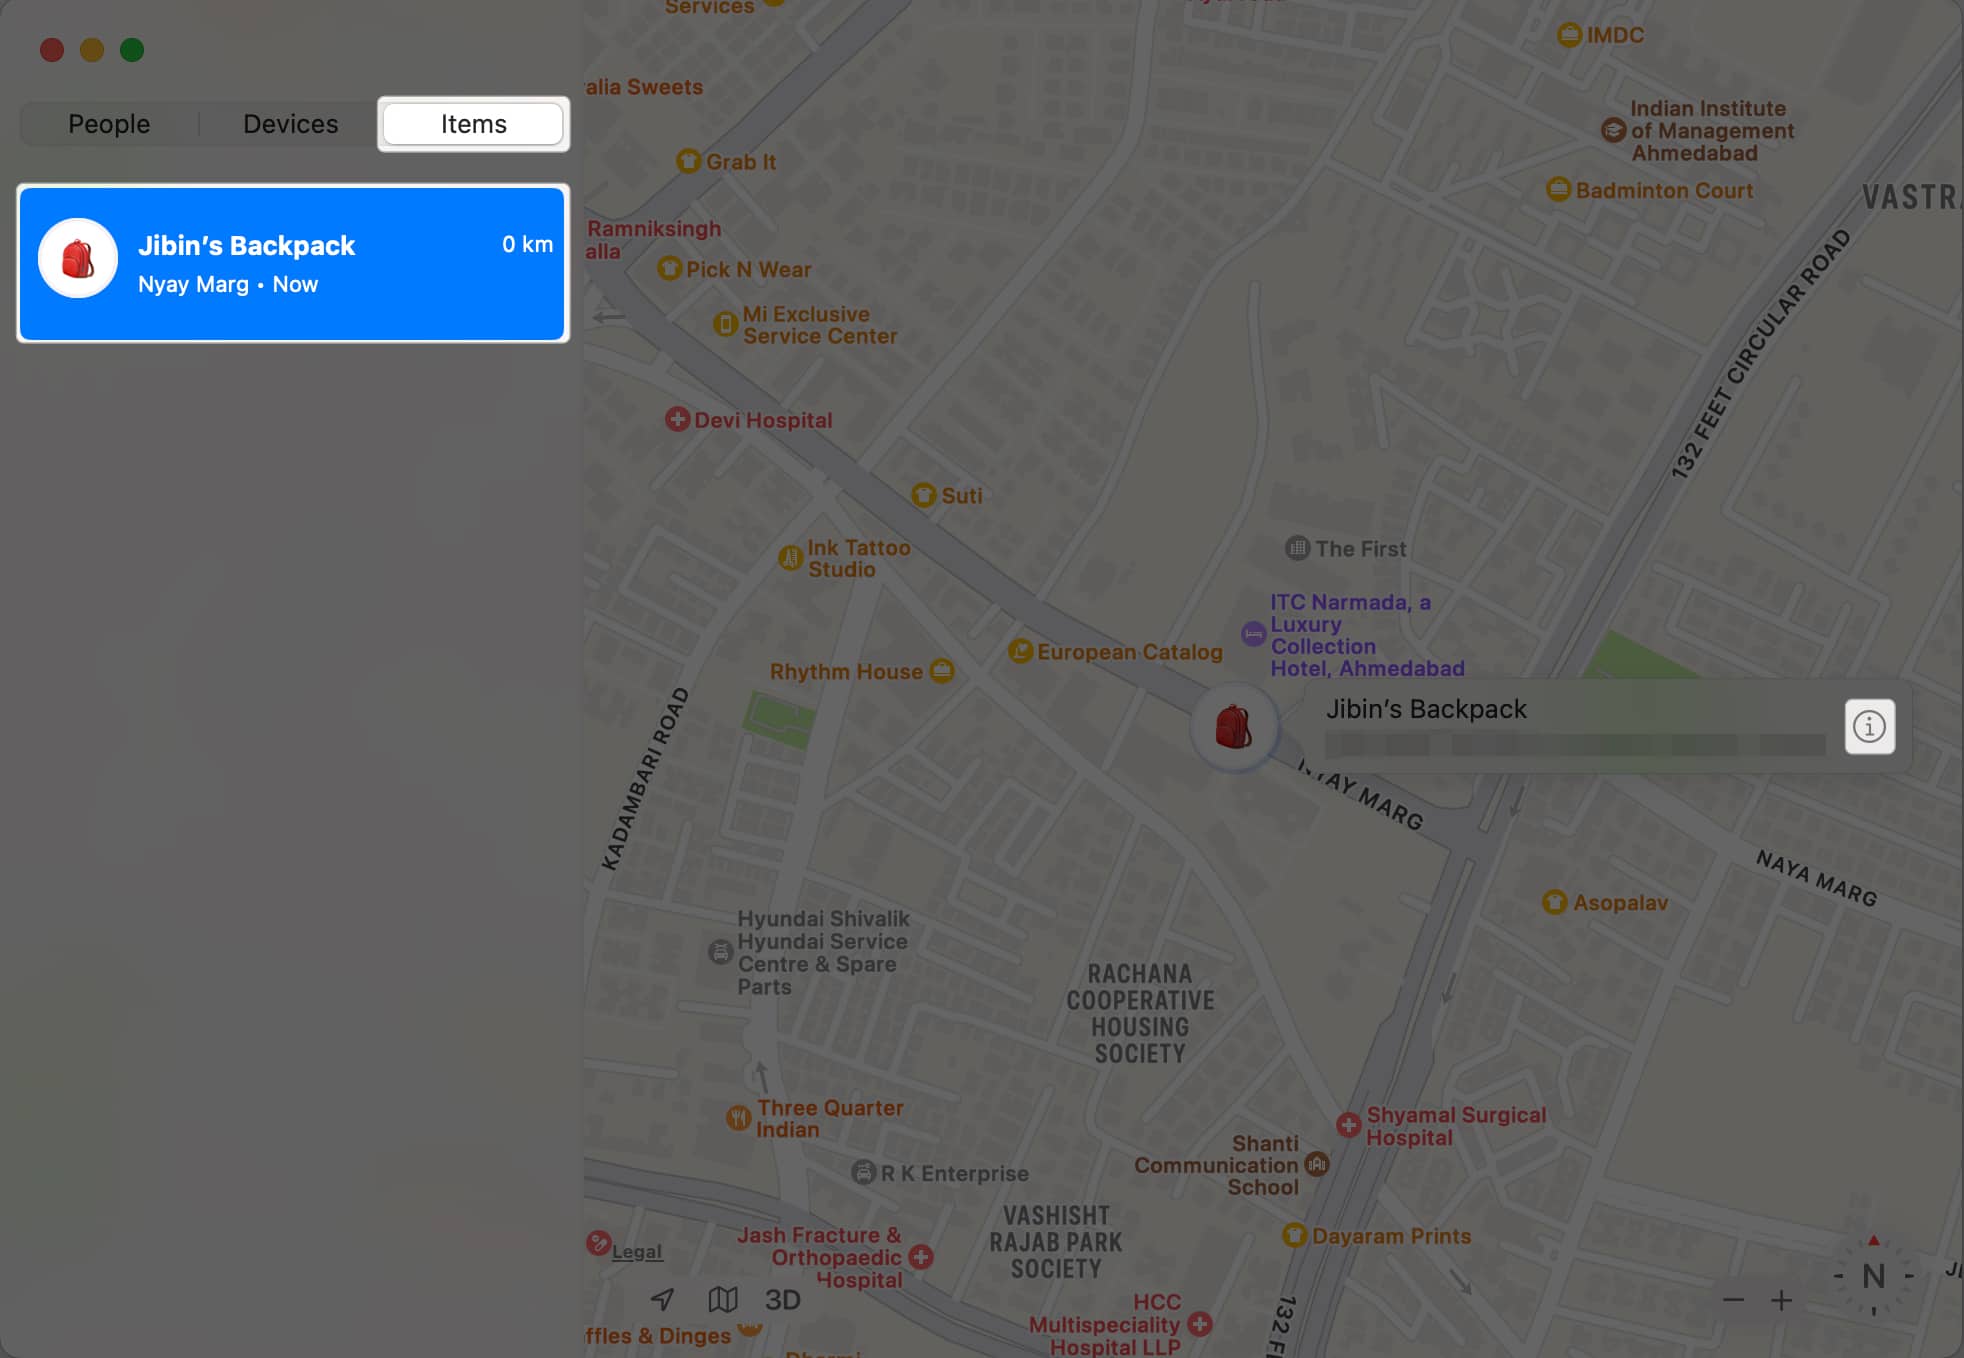Click the green fullscreen window button
This screenshot has height=1358, width=1964.
pyautogui.click(x=131, y=50)
